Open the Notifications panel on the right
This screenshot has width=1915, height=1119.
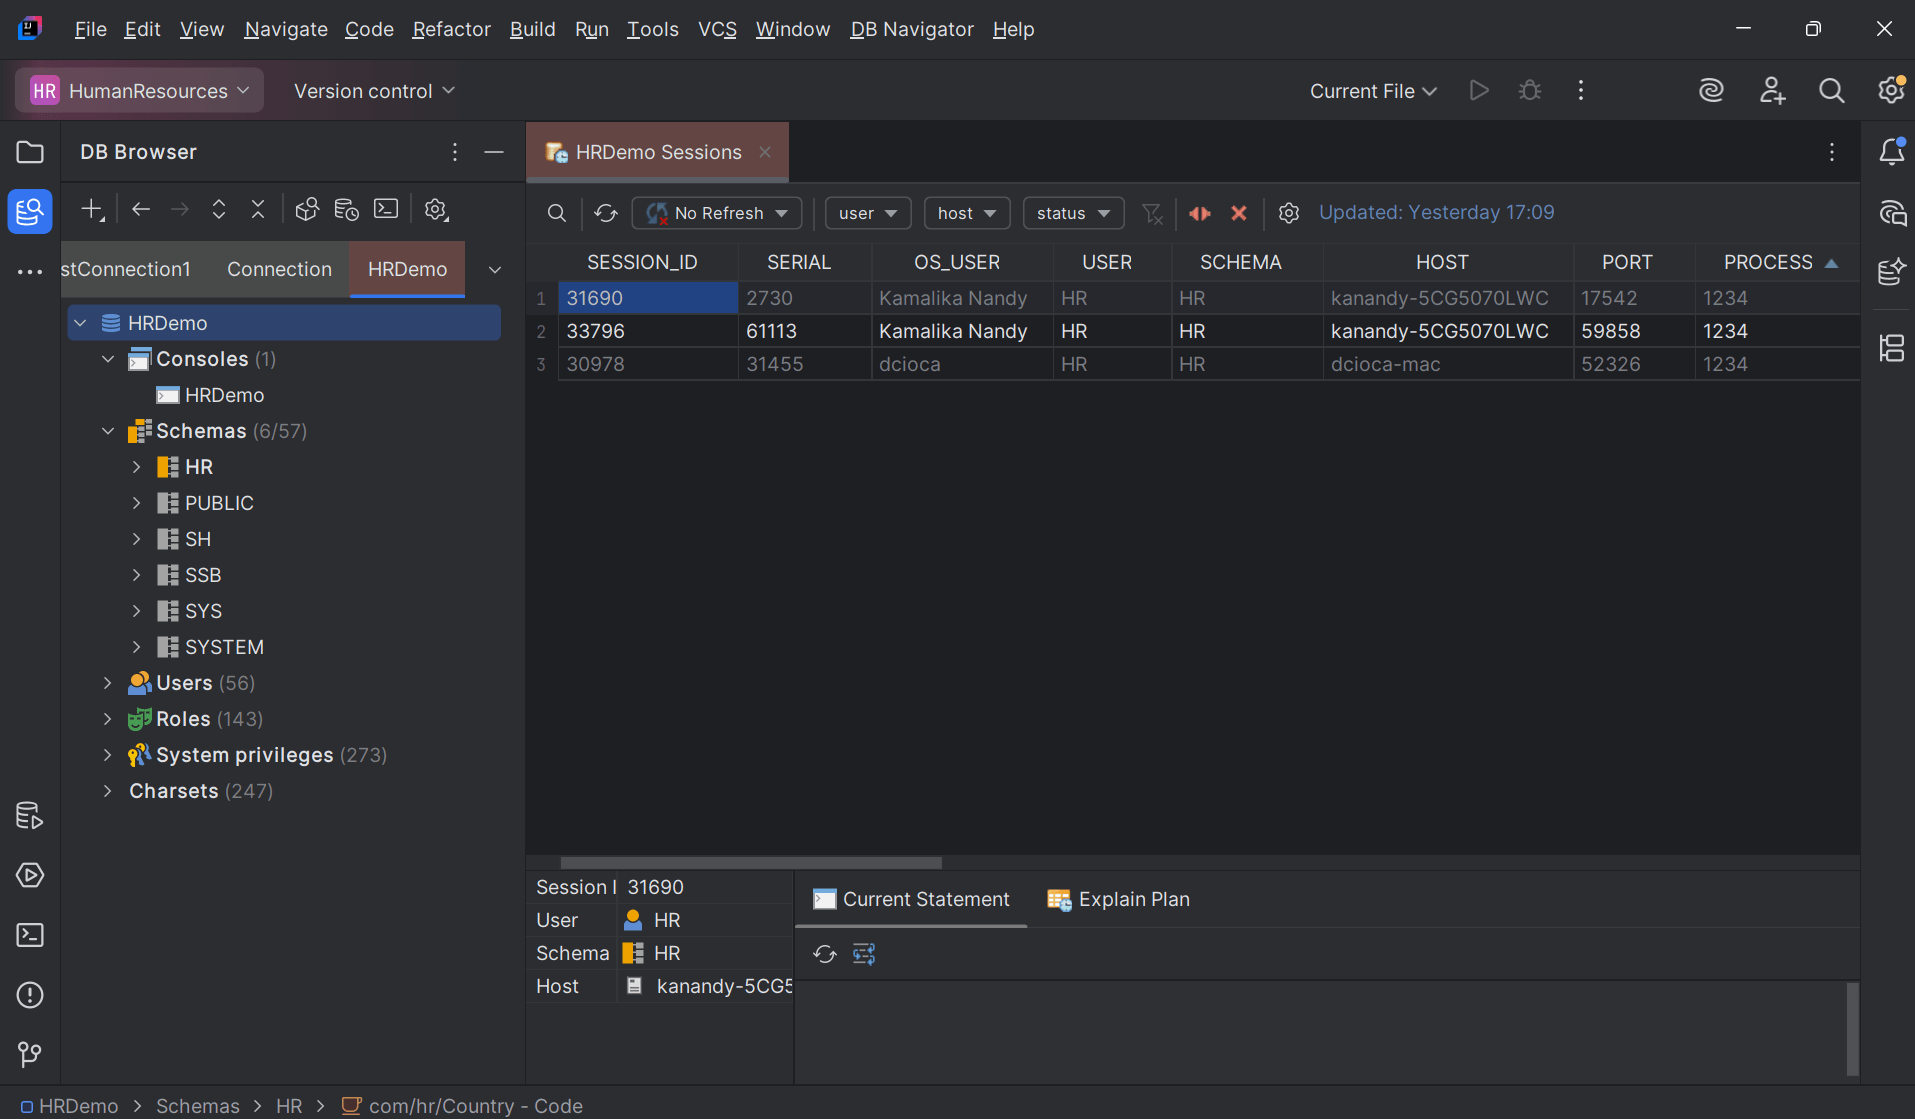1892,152
